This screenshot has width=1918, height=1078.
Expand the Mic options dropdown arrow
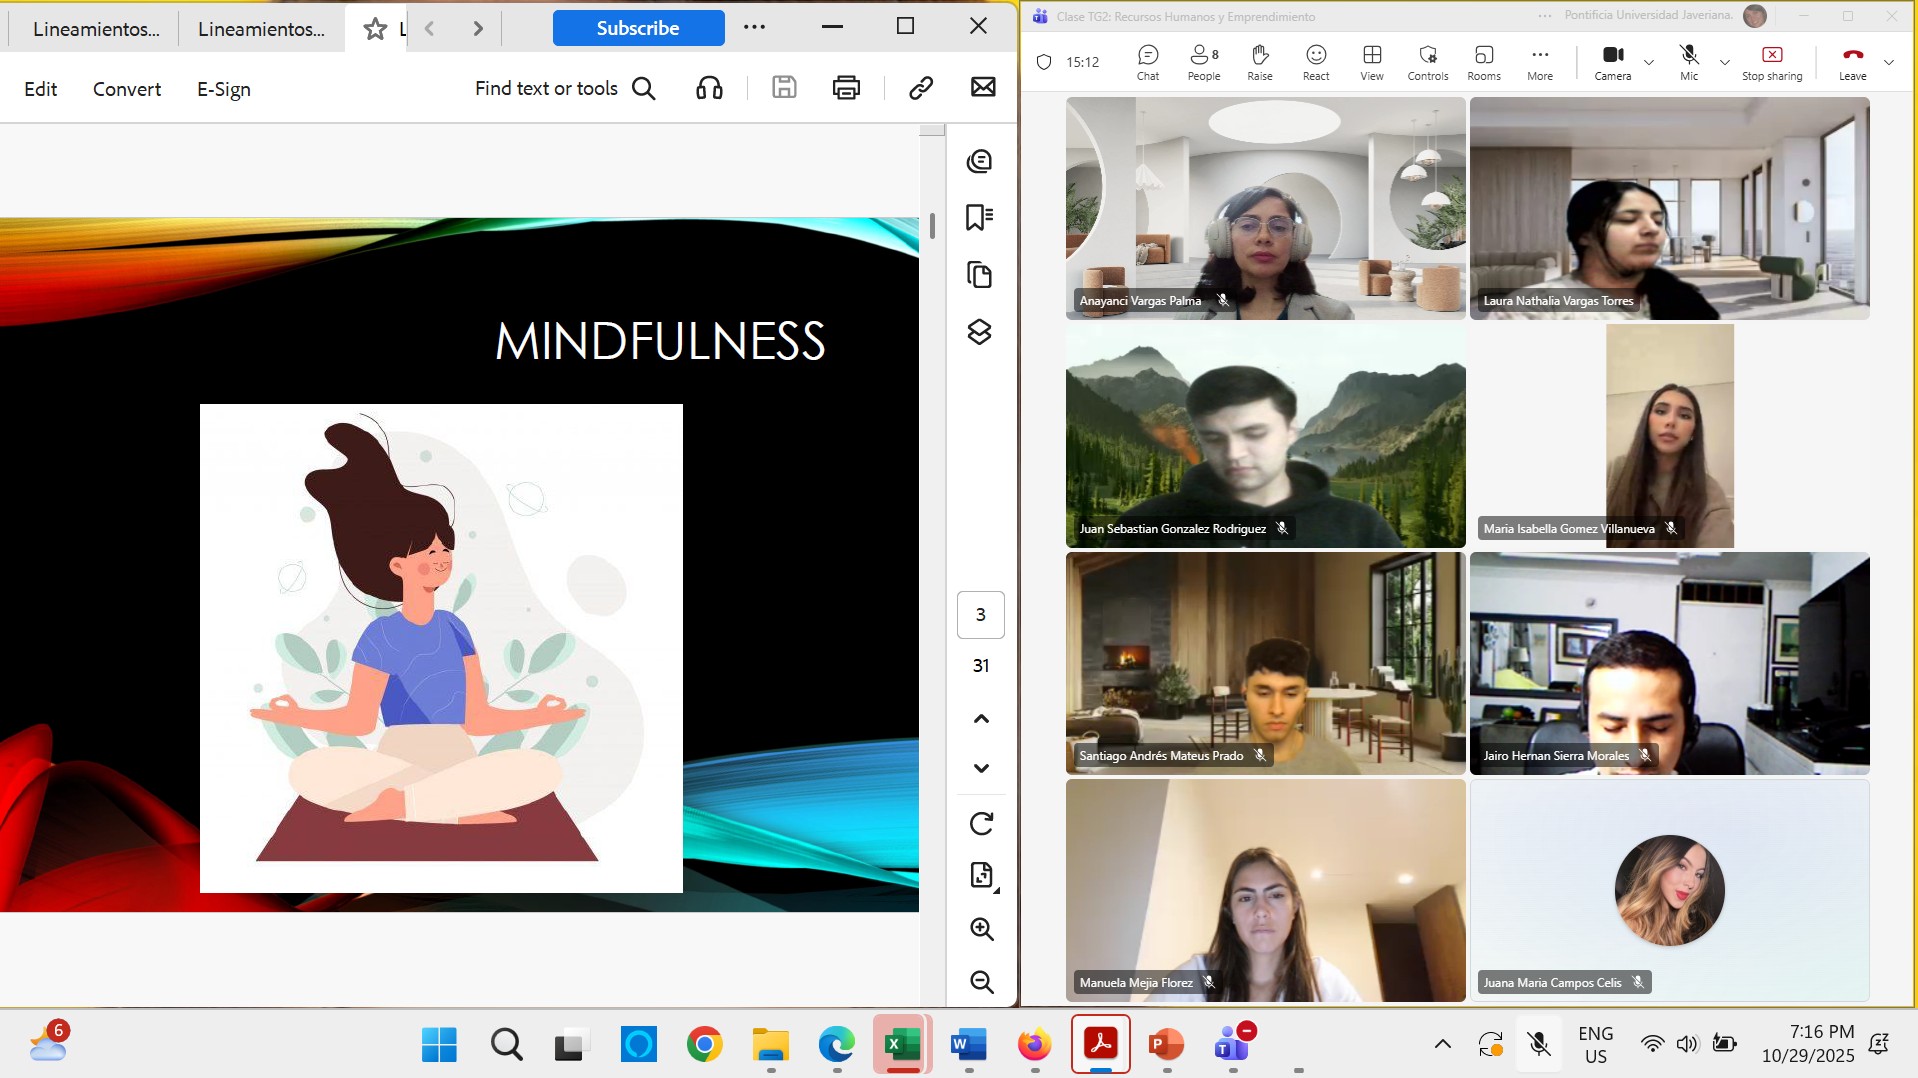(x=1724, y=62)
